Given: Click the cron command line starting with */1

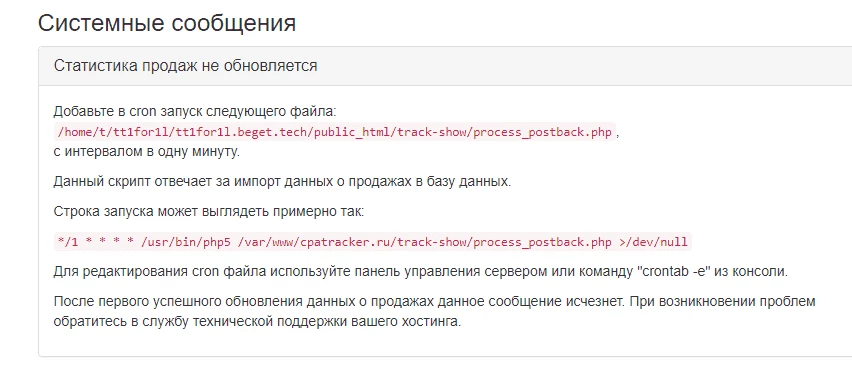Looking at the screenshot, I should tap(372, 242).
